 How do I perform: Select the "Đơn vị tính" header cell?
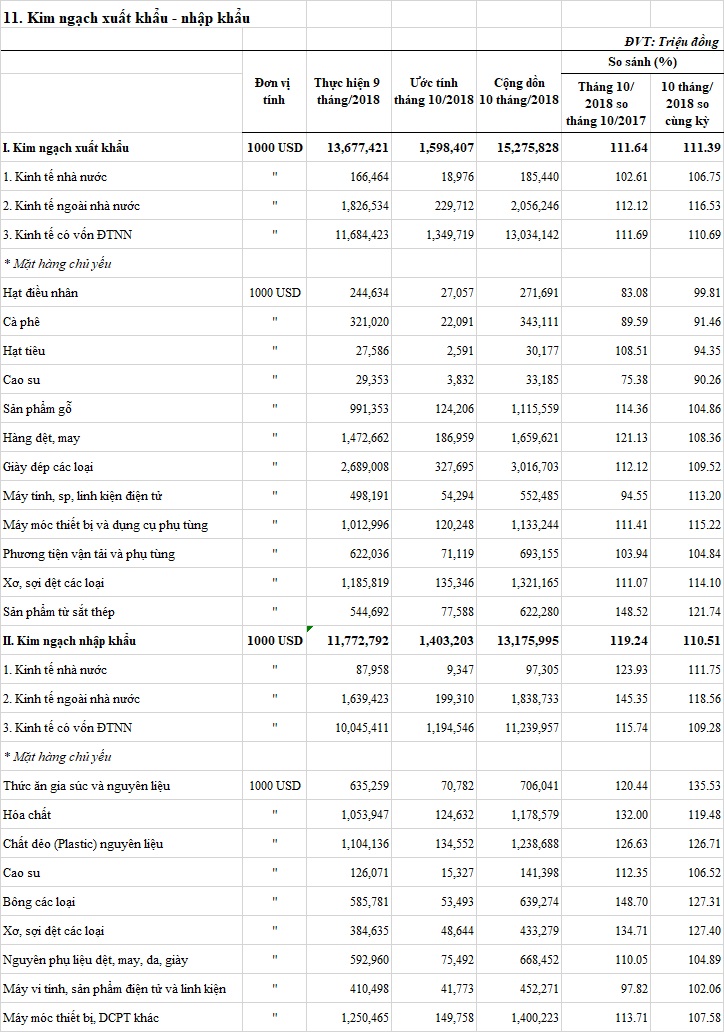(x=273, y=91)
